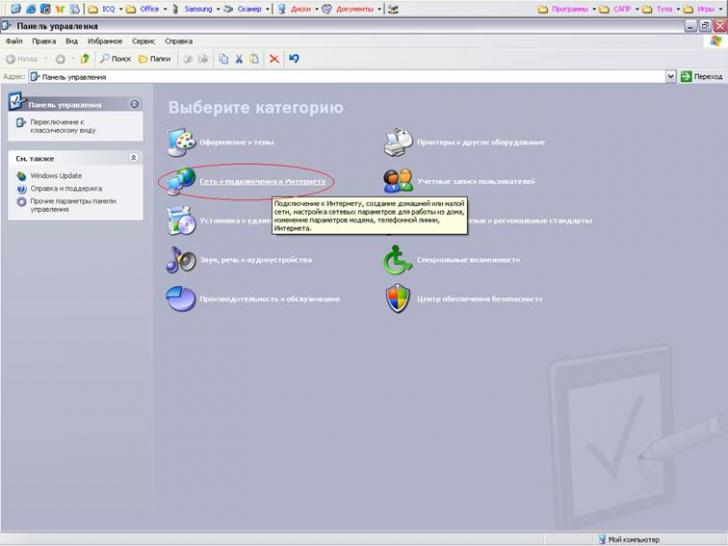728x546 pixels.
Task: Open the Security Center shield icon
Action: [x=398, y=298]
